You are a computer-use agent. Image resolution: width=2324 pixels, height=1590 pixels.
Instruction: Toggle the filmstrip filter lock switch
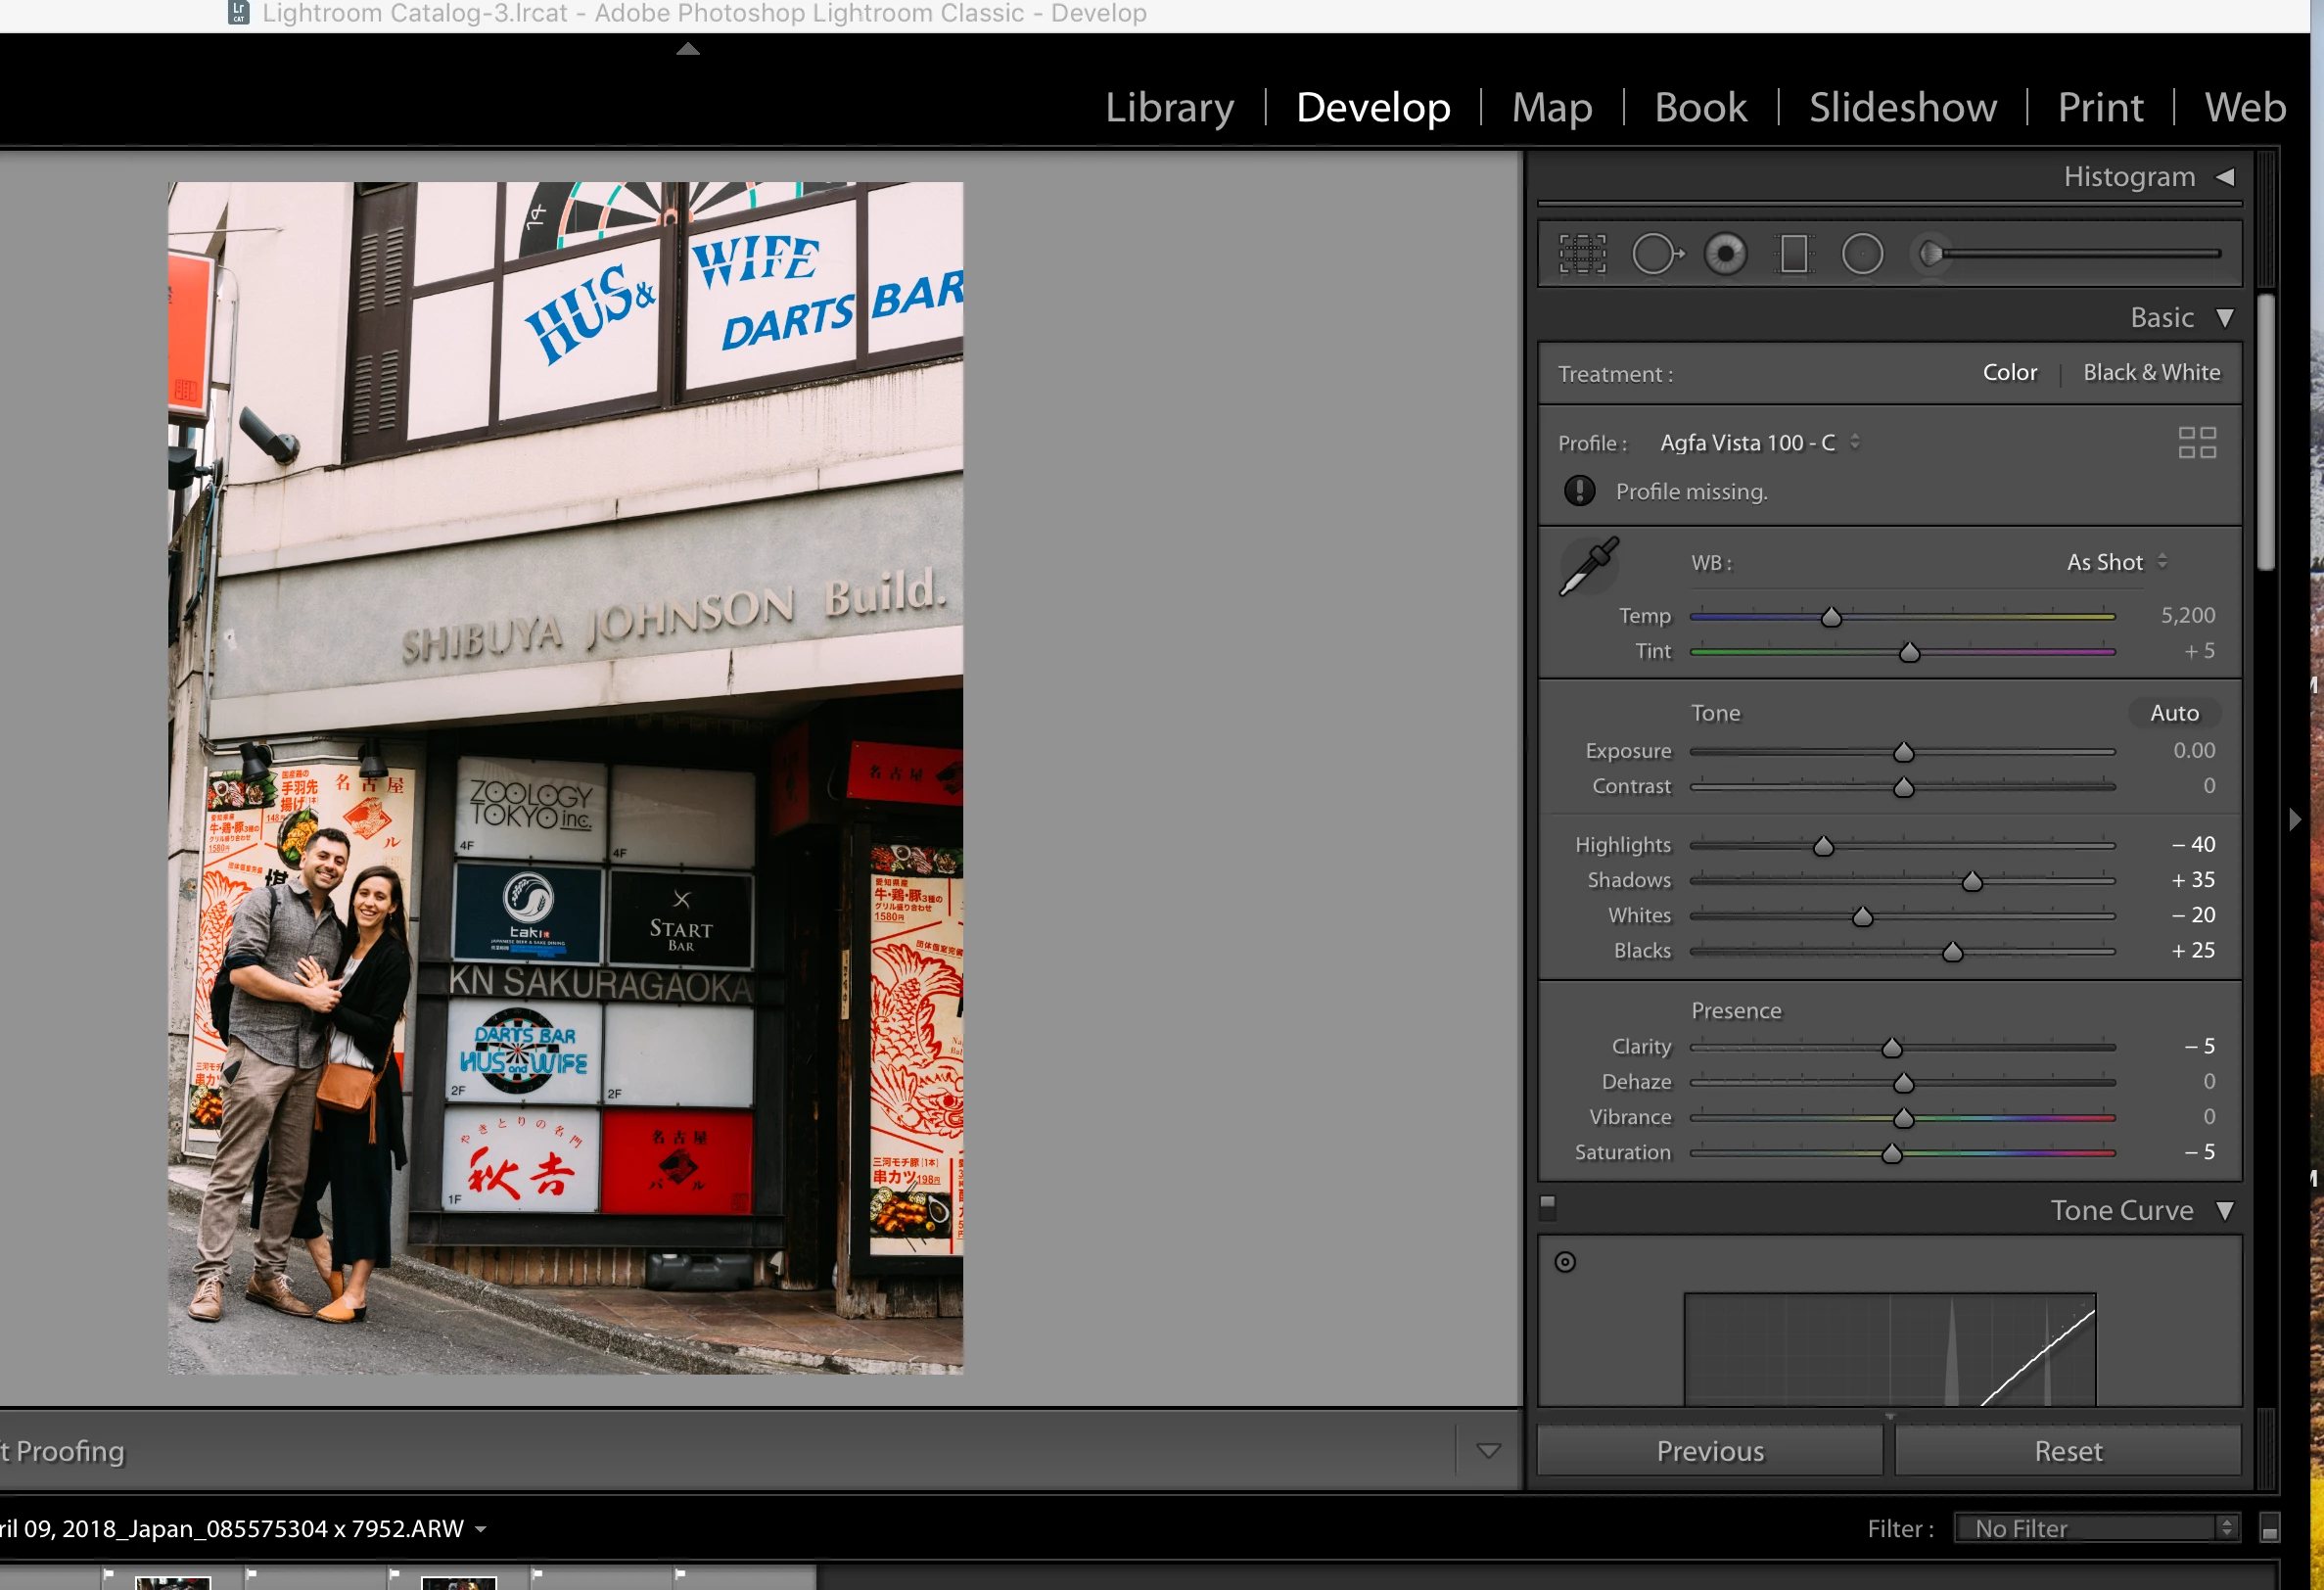click(x=2270, y=1528)
